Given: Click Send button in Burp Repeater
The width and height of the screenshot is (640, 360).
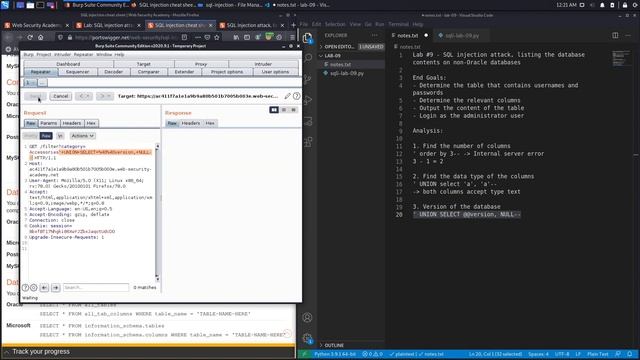Looking at the screenshot, I should pyautogui.click(x=36, y=96).
